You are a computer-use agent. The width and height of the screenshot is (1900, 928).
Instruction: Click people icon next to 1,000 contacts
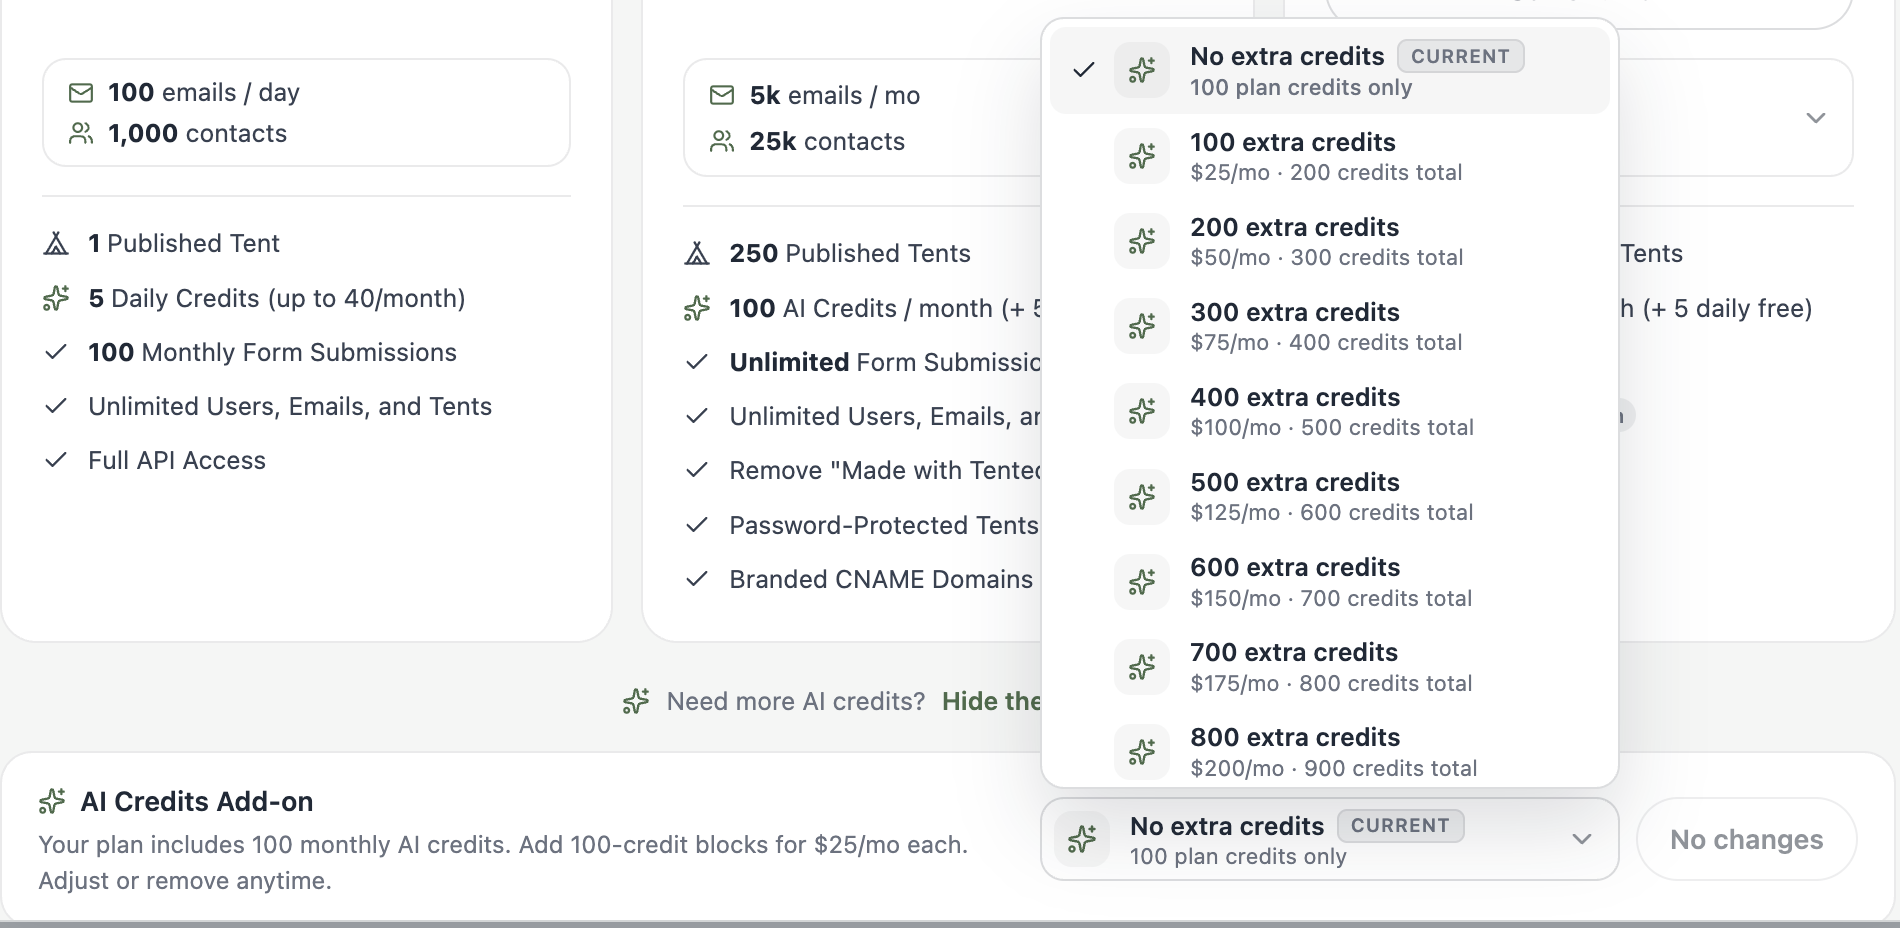81,133
